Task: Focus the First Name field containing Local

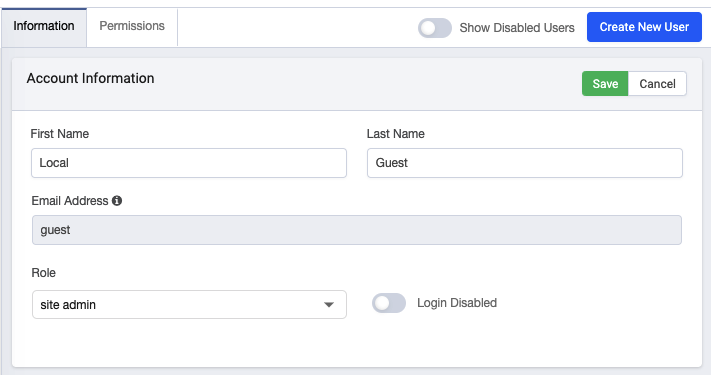Action: (x=189, y=163)
